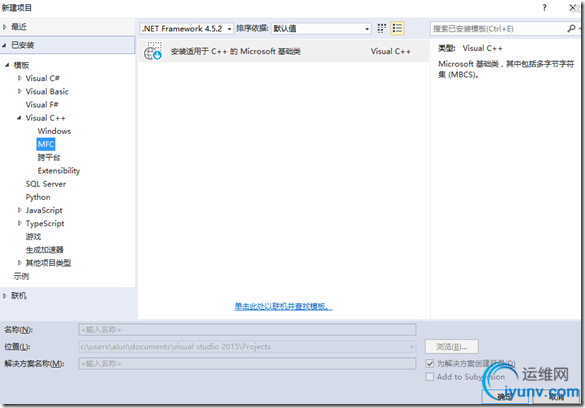The height and width of the screenshot is (408, 585).
Task: Open the help question mark
Action: point(544,7)
